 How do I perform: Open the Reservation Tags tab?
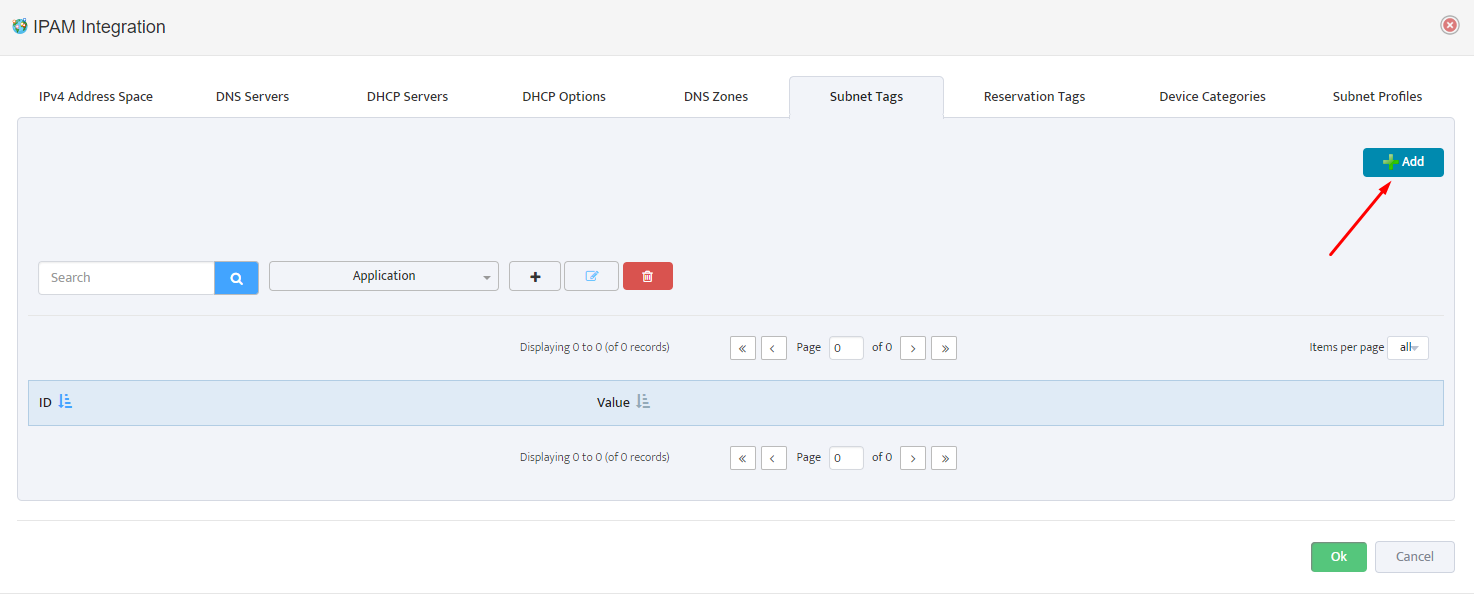click(x=1034, y=97)
